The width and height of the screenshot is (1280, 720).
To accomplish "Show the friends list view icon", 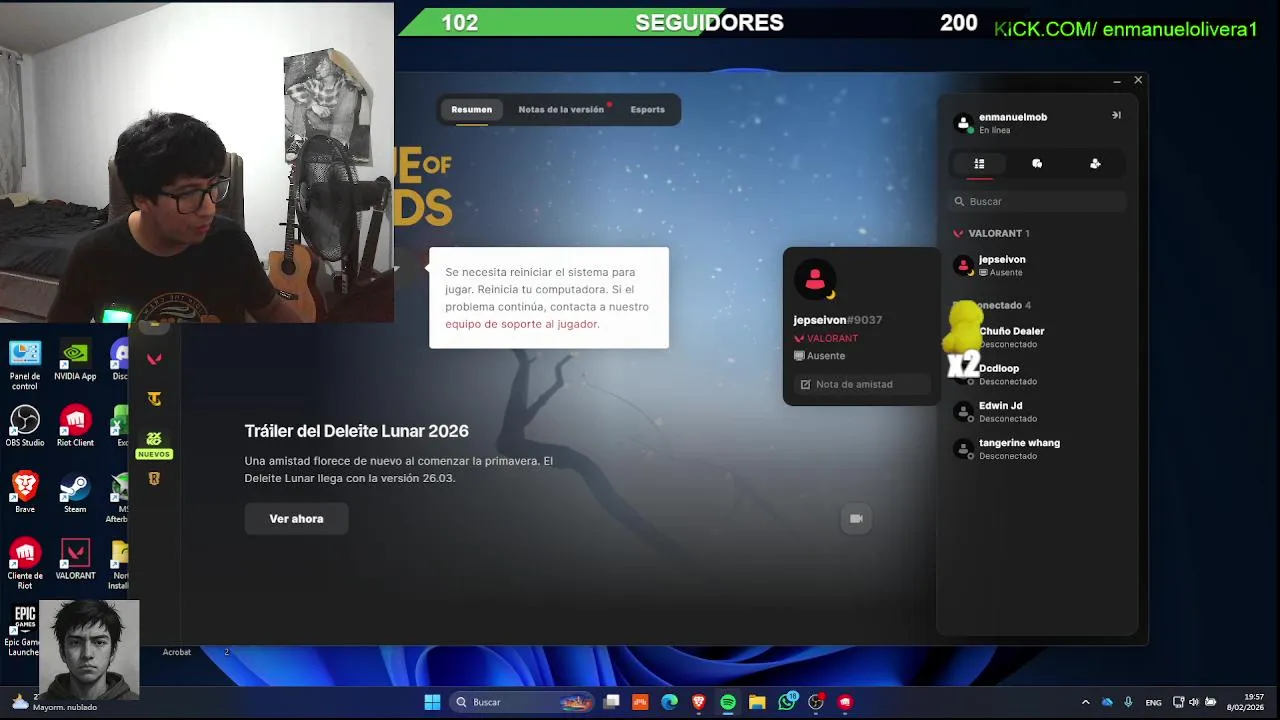I will [979, 164].
